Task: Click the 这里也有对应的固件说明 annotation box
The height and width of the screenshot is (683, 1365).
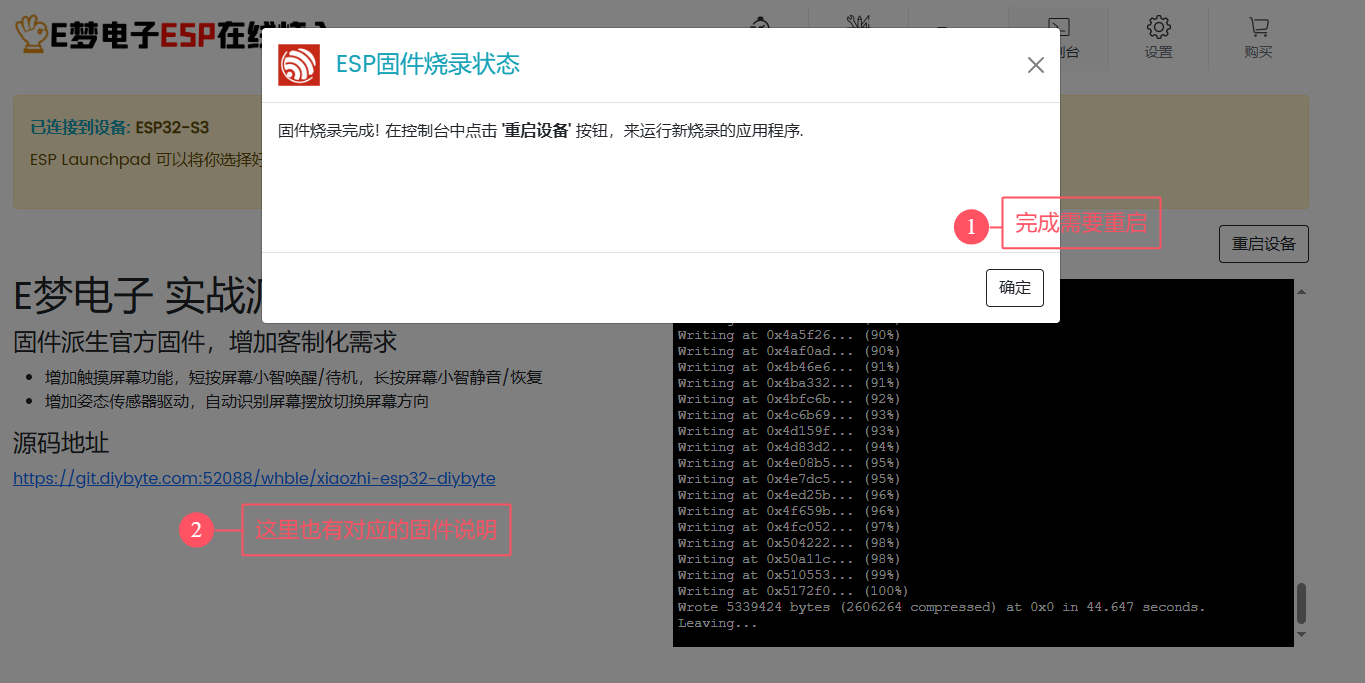Action: click(x=376, y=530)
